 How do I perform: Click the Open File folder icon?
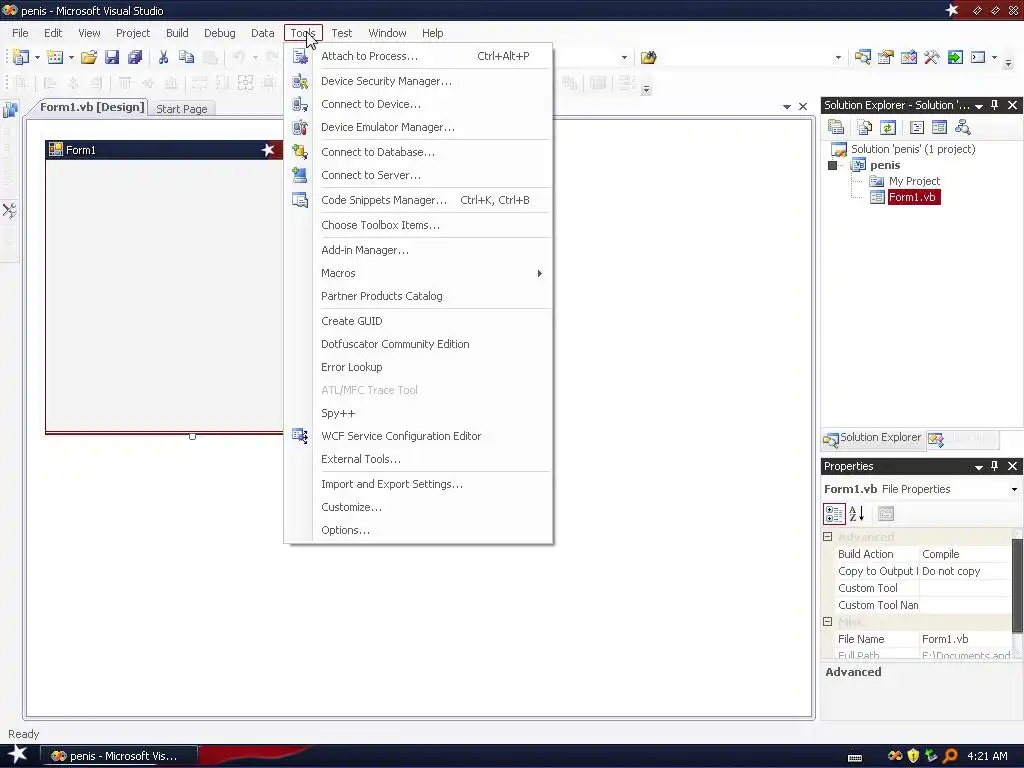click(x=89, y=57)
